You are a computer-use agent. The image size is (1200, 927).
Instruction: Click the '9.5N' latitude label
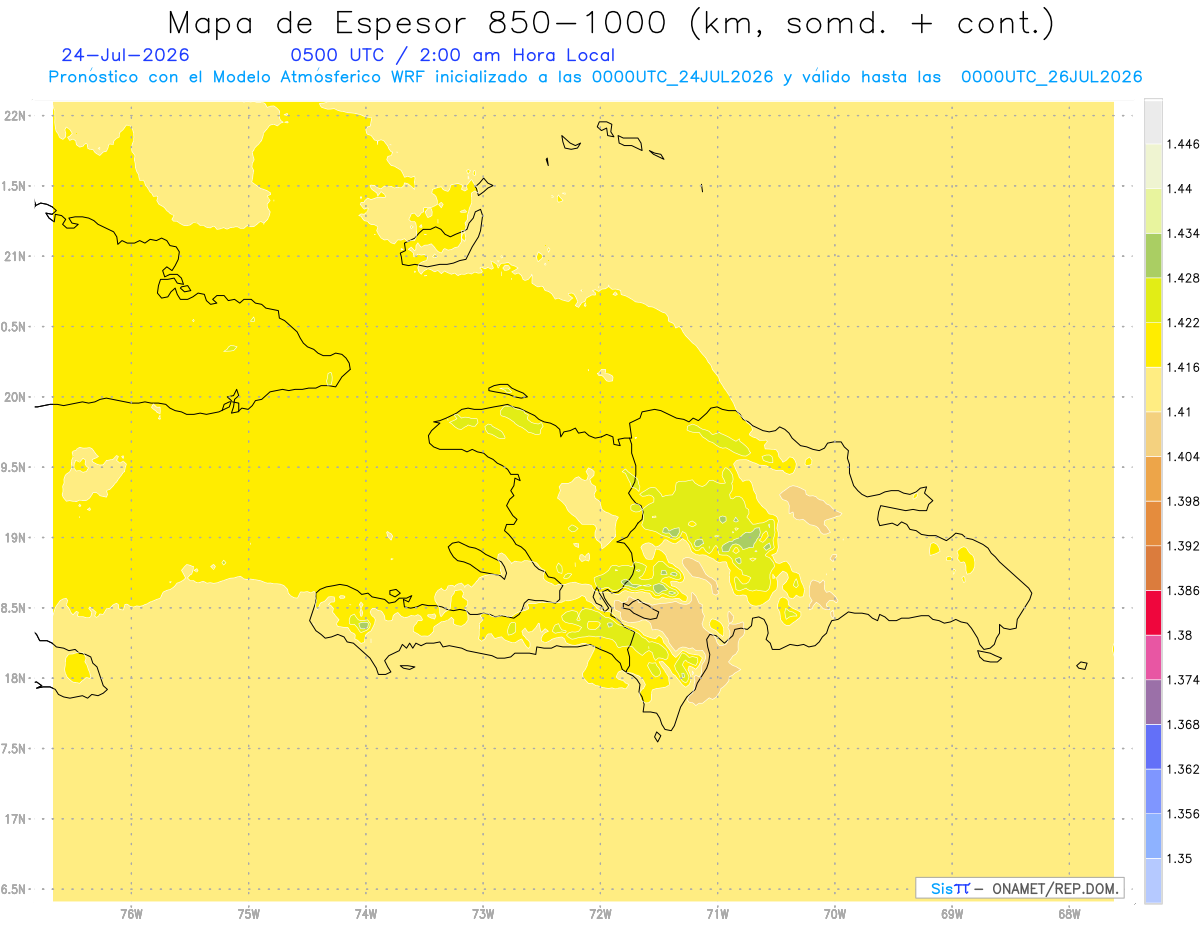(x=14, y=468)
